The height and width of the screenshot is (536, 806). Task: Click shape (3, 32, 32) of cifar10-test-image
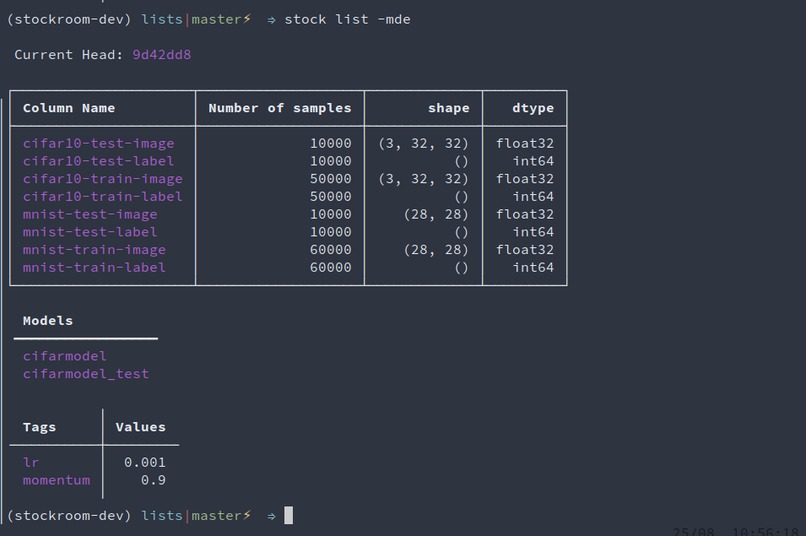pos(424,143)
